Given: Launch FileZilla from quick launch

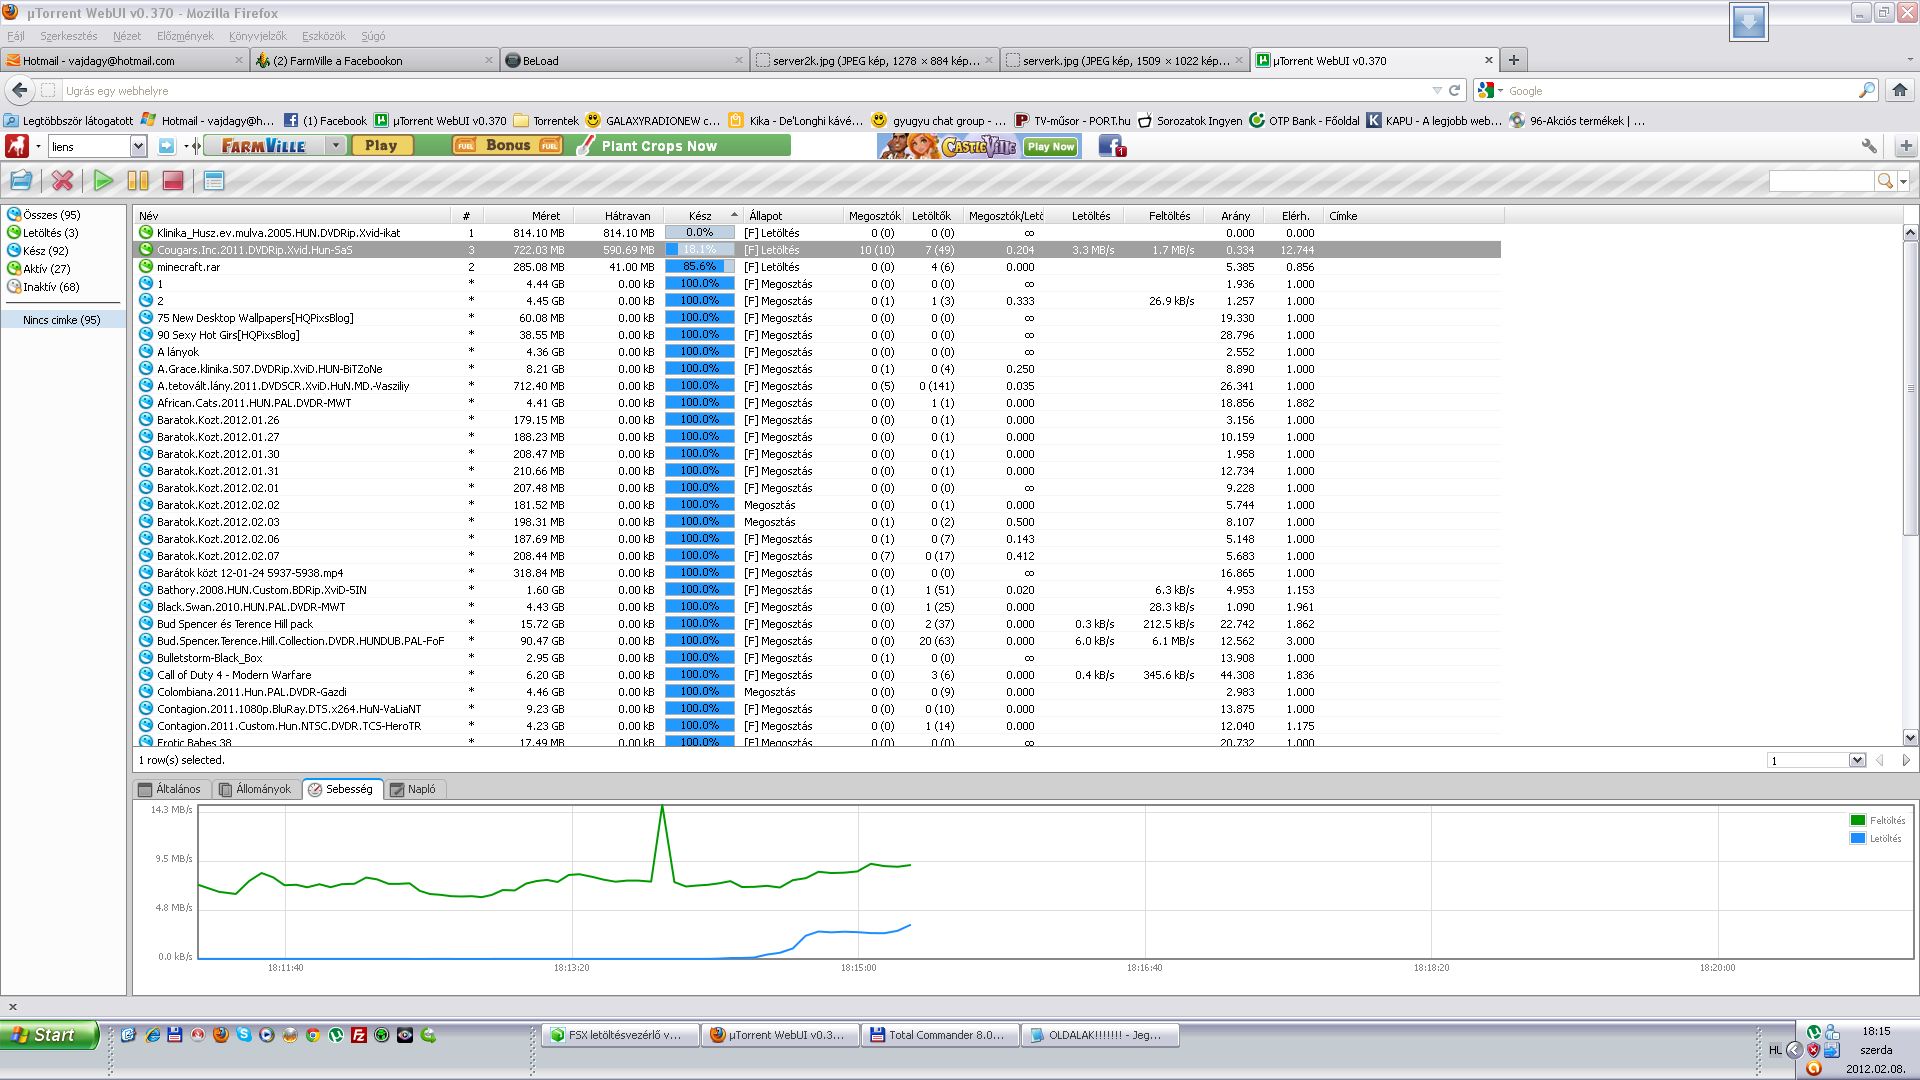Looking at the screenshot, I should click(x=359, y=1035).
